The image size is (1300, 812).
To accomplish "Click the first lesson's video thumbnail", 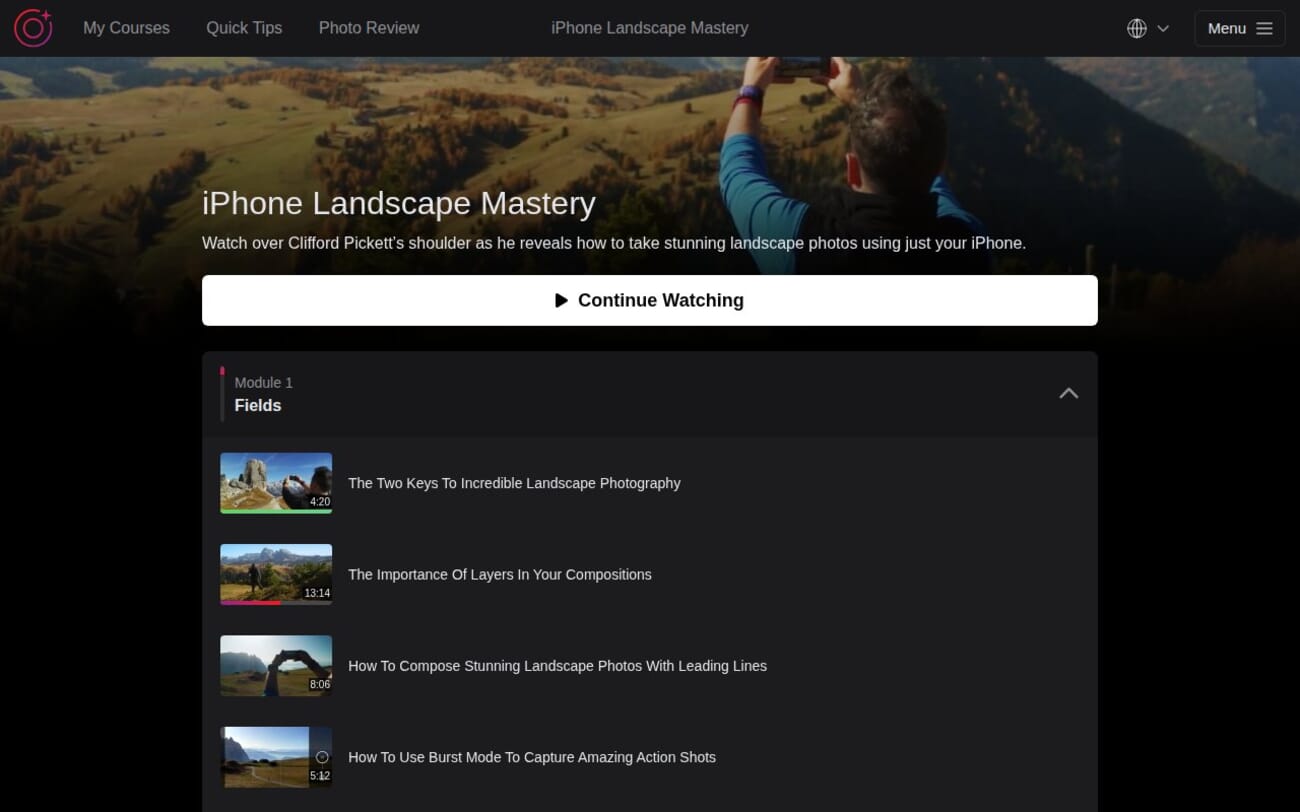I will (x=276, y=483).
